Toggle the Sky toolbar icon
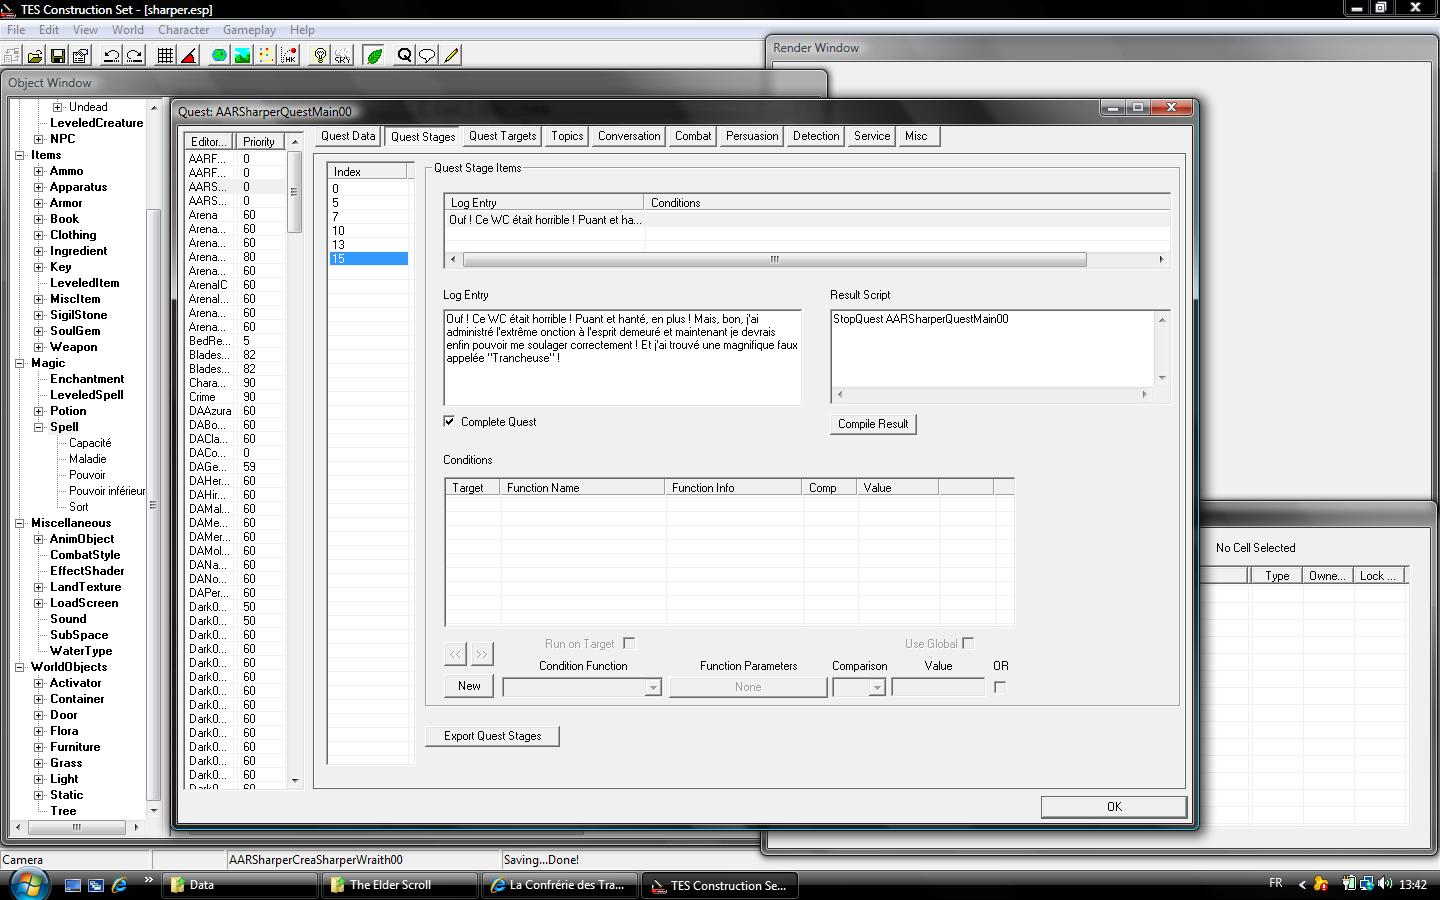Screen dimensions: 1440x900 pos(343,56)
